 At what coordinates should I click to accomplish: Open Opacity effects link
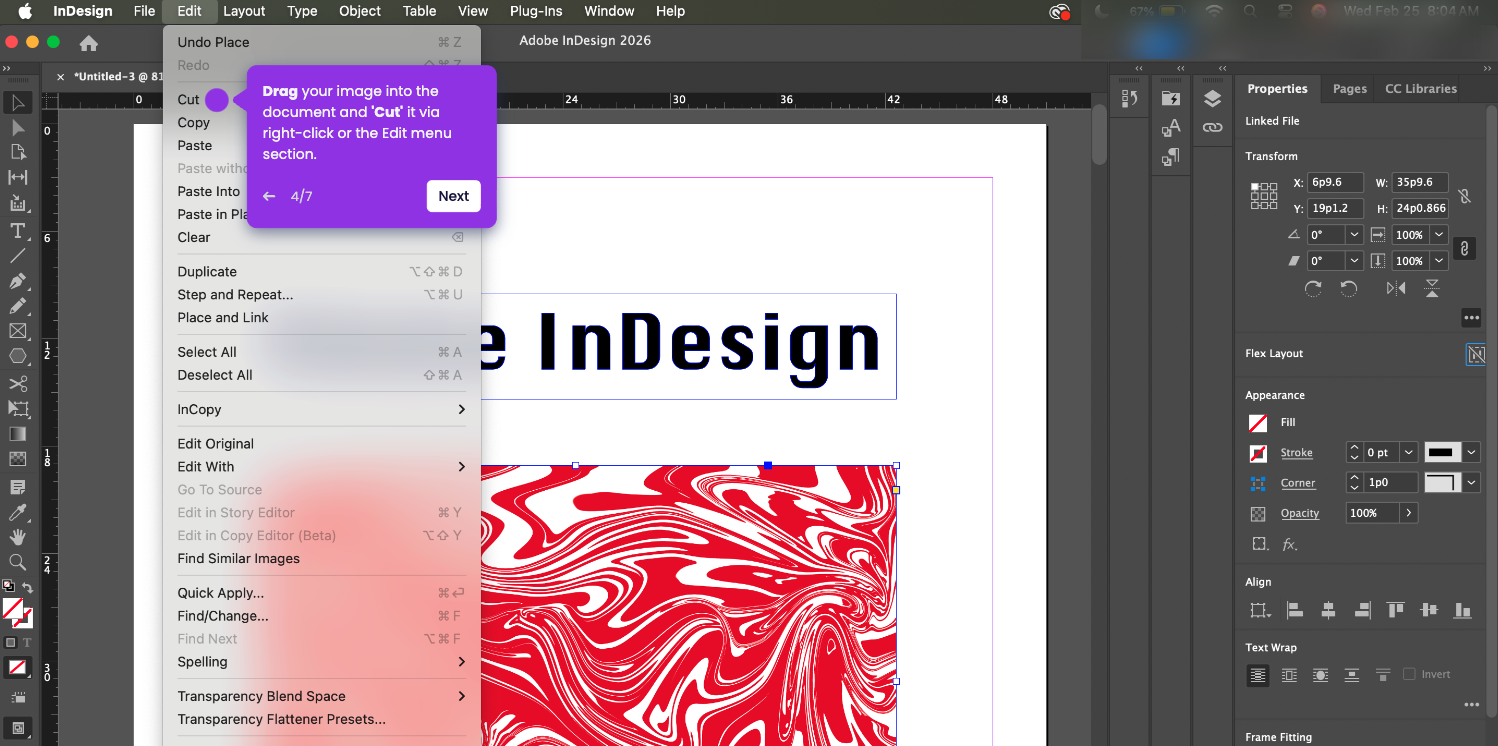1300,513
